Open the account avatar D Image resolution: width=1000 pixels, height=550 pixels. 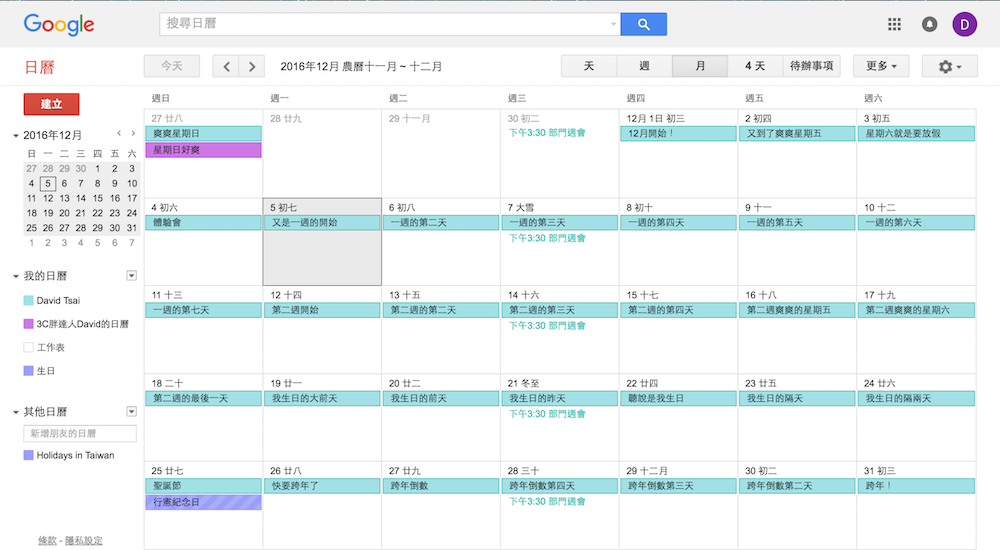(964, 25)
